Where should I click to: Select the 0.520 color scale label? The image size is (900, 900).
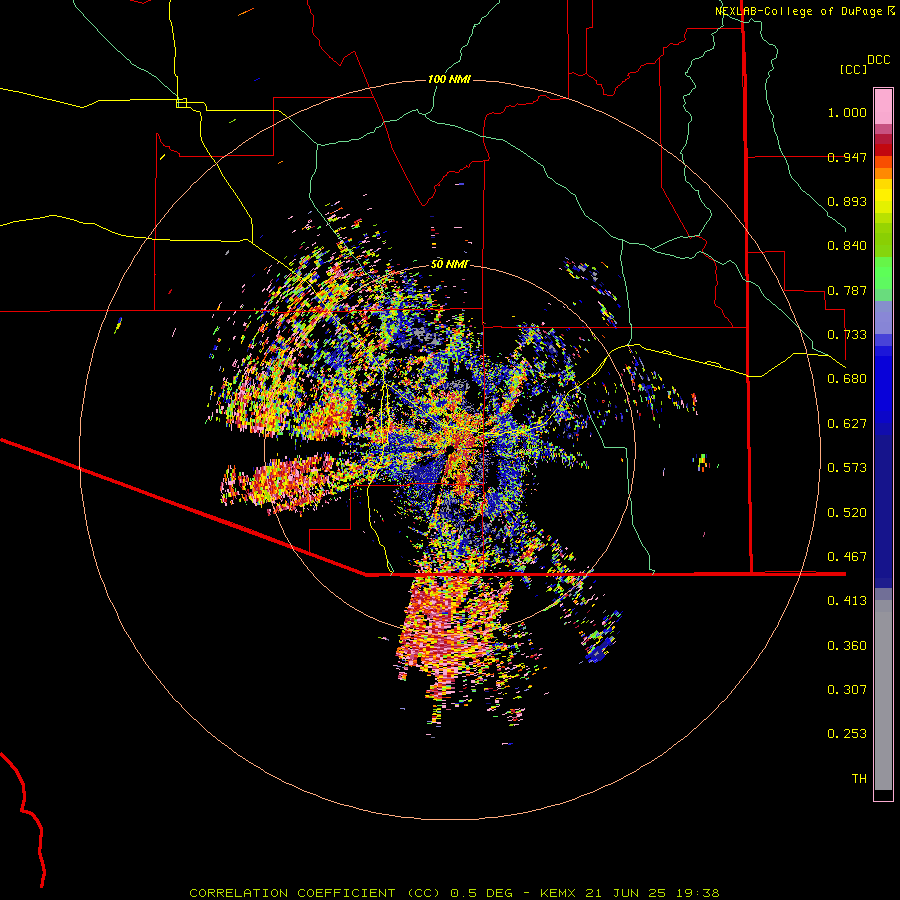[x=847, y=513]
